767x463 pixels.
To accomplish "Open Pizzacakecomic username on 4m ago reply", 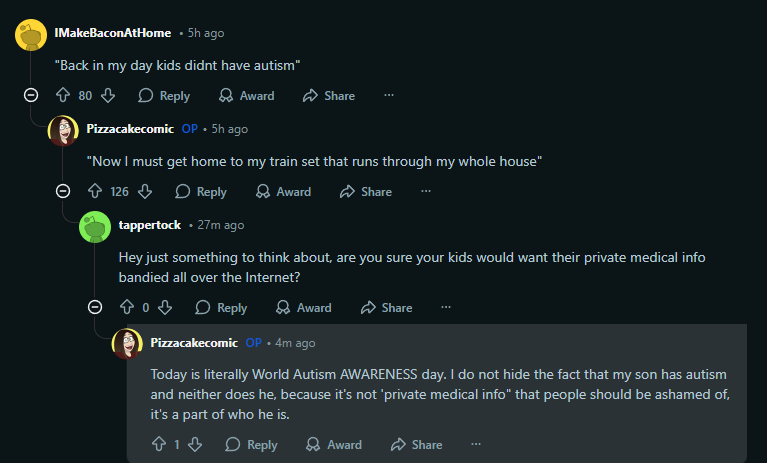I will [194, 343].
